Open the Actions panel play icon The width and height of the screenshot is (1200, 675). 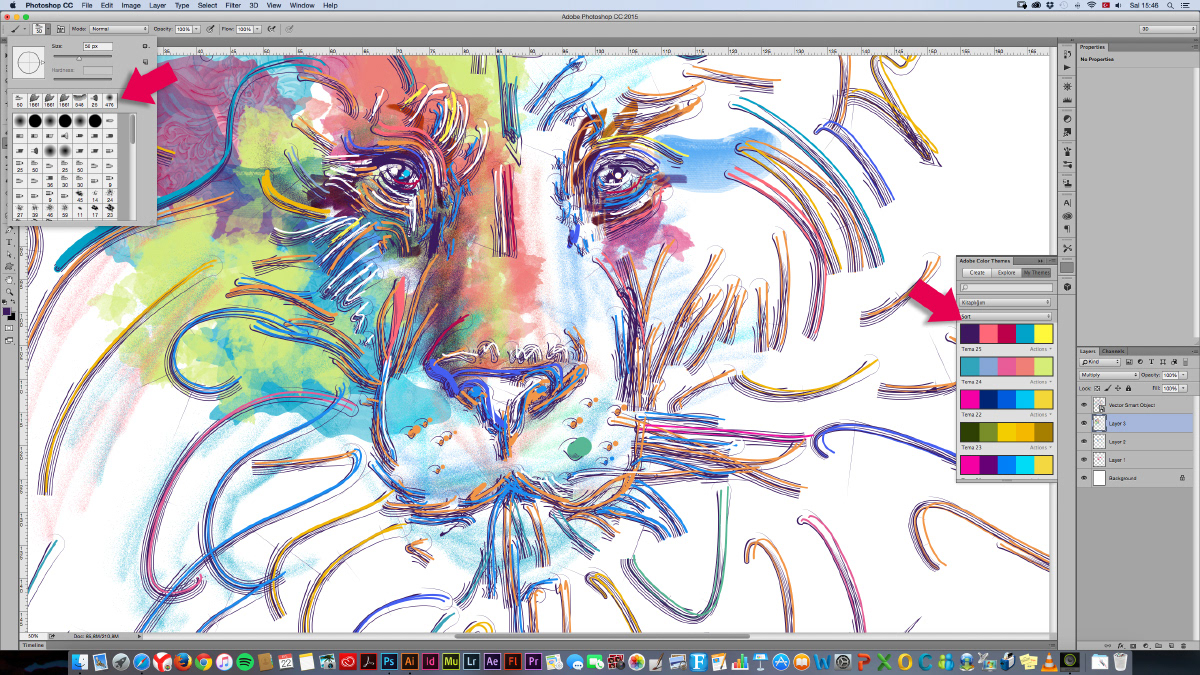(1066, 67)
